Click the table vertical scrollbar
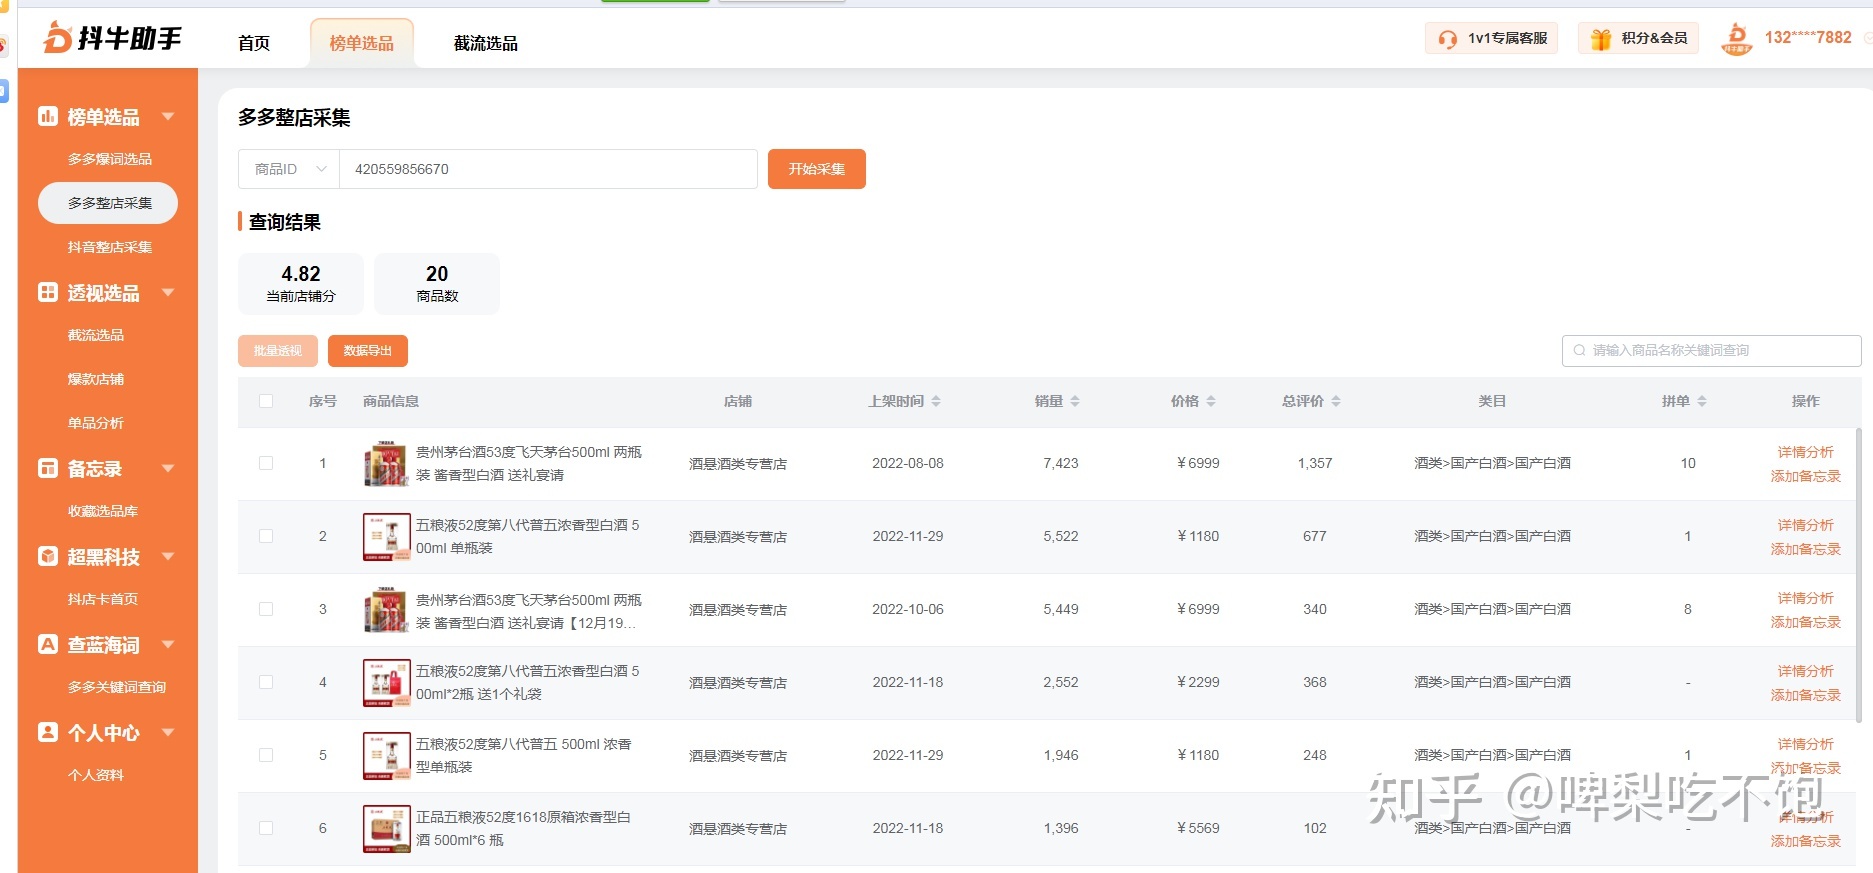This screenshot has height=873, width=1873. click(x=1858, y=575)
